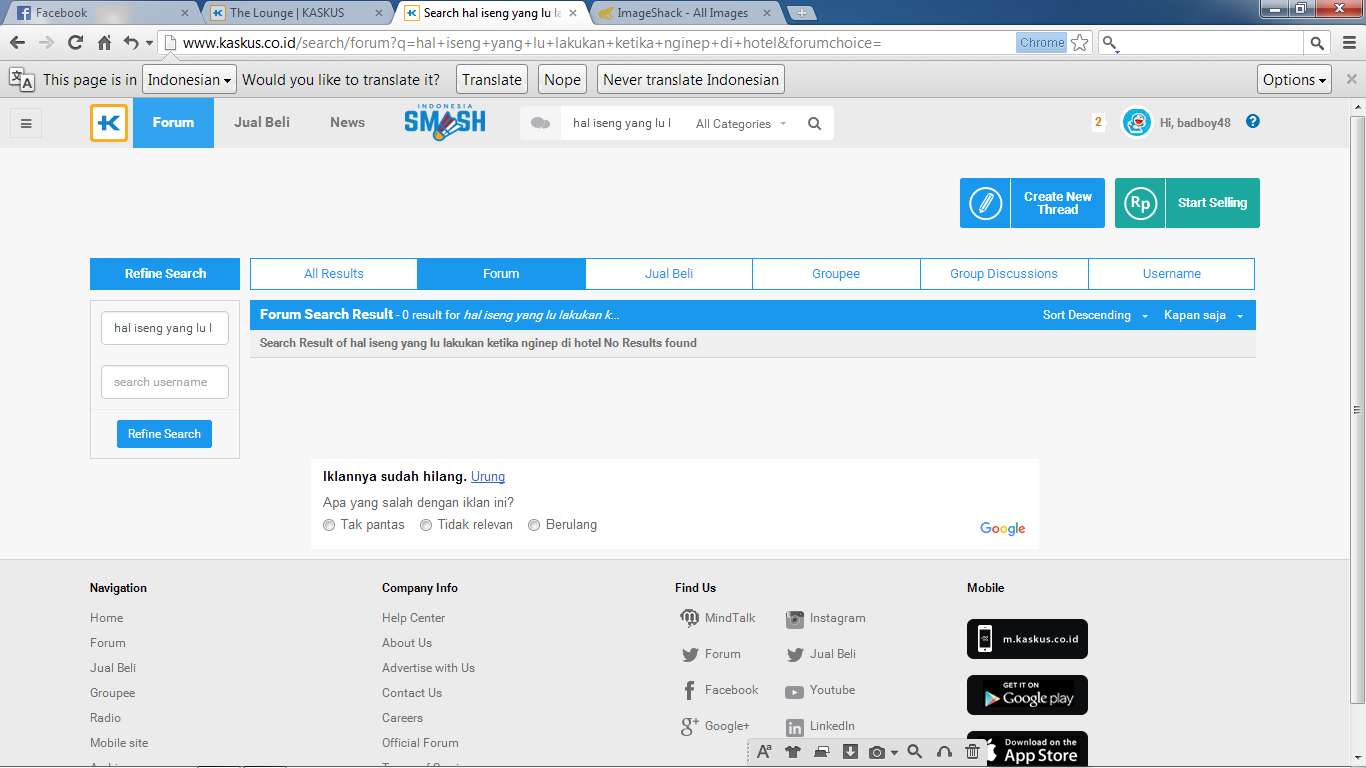Click the Urung undo link
The image size is (1366, 768).
click(x=488, y=477)
